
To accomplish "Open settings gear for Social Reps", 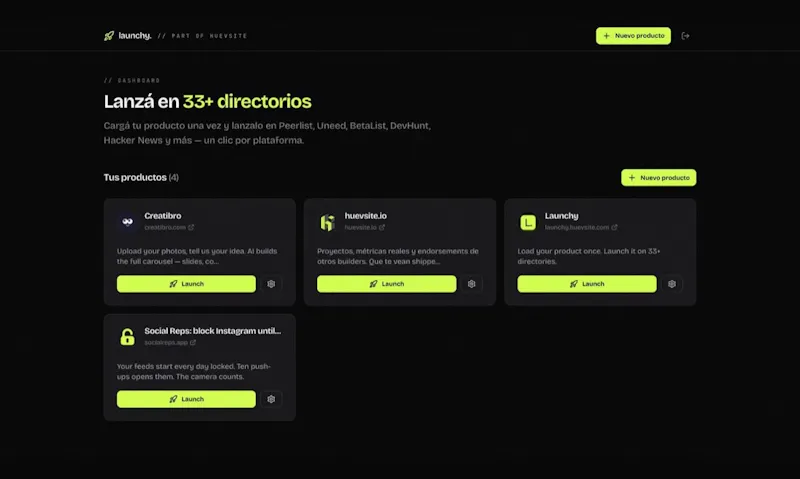I will pyautogui.click(x=271, y=399).
